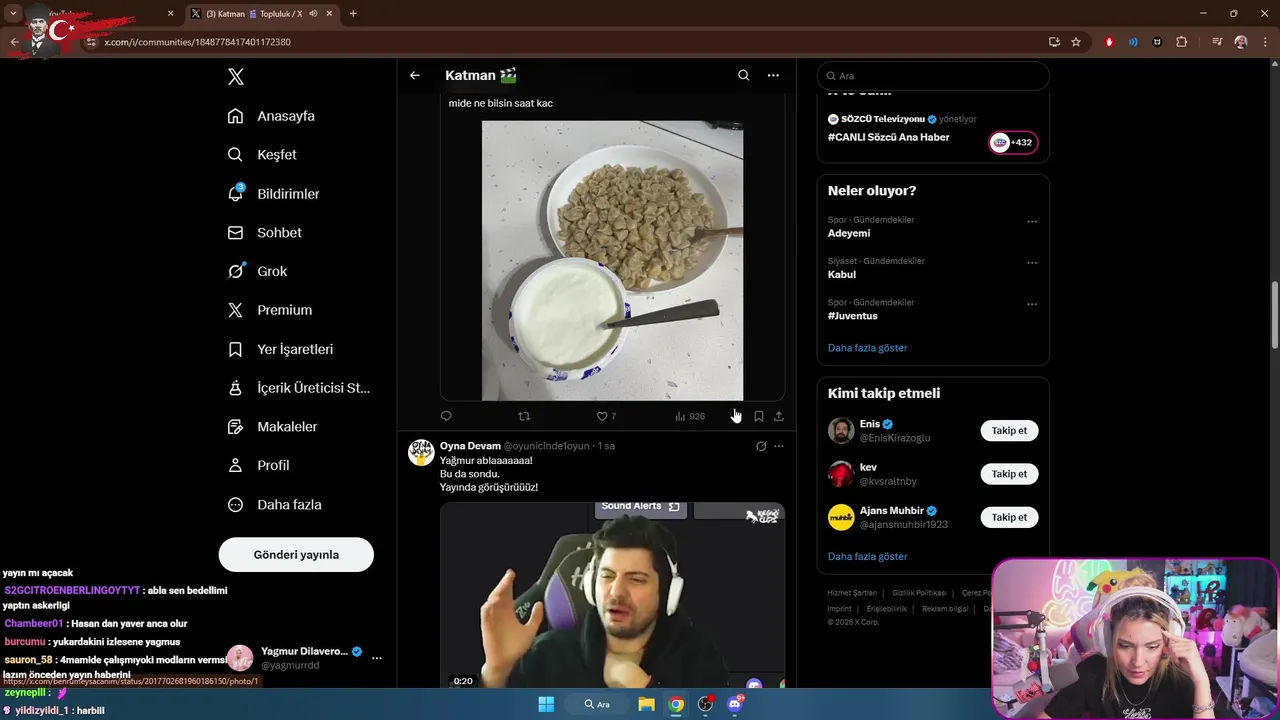Follow kev with Takip et

point(1009,474)
